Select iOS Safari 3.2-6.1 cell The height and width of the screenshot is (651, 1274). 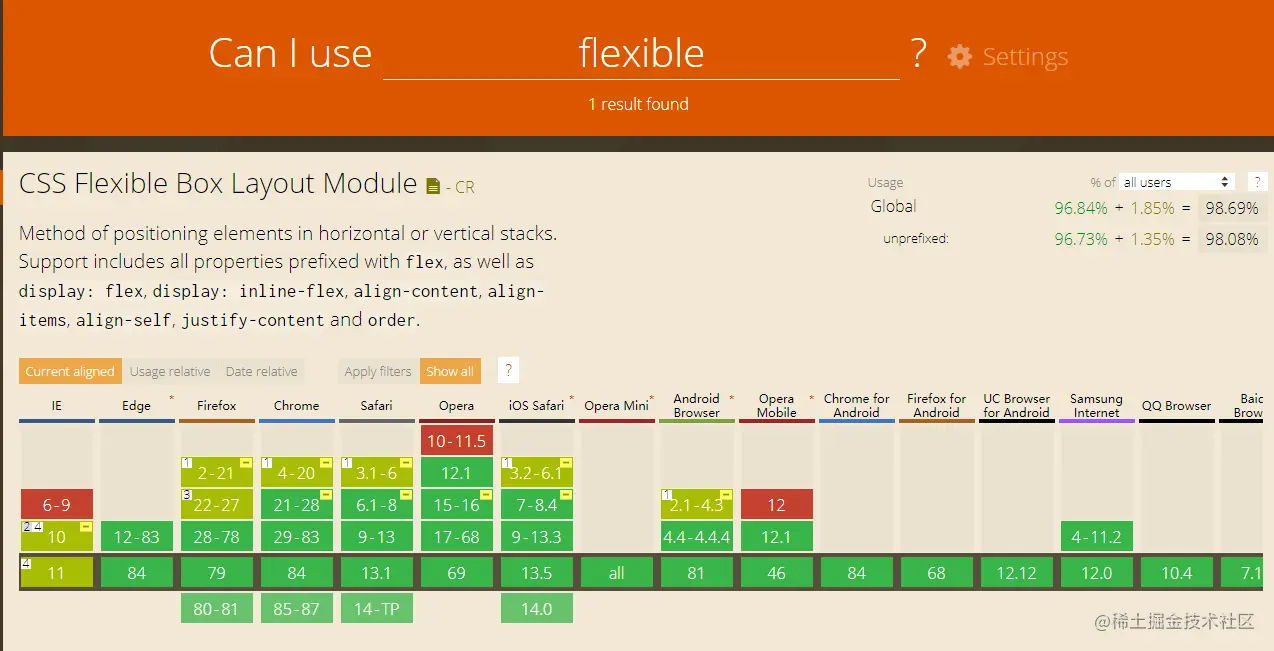coord(537,472)
